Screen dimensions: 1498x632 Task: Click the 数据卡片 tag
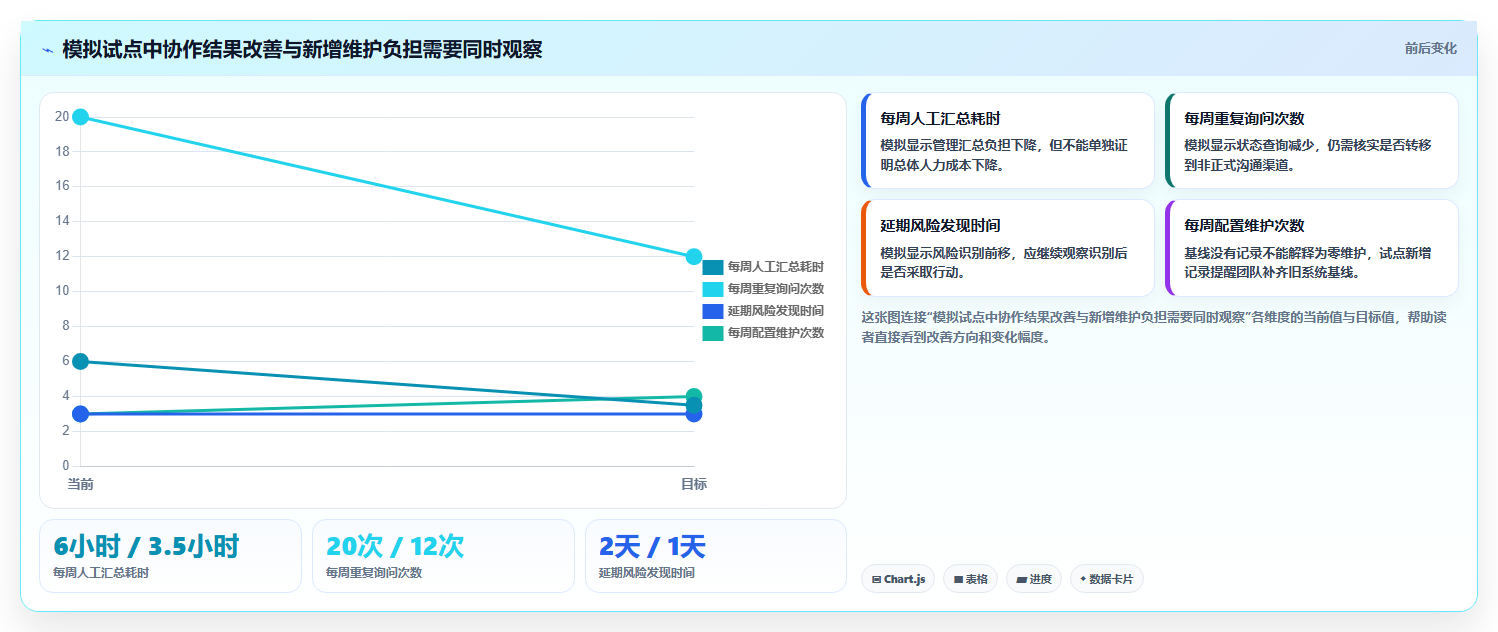point(1106,579)
